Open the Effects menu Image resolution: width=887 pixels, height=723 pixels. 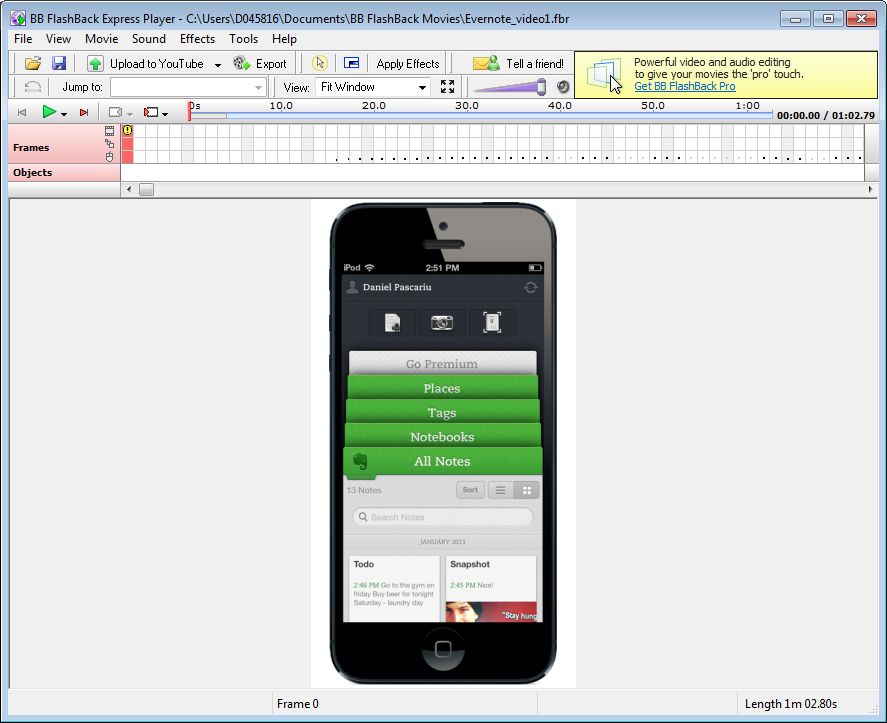pyautogui.click(x=197, y=38)
